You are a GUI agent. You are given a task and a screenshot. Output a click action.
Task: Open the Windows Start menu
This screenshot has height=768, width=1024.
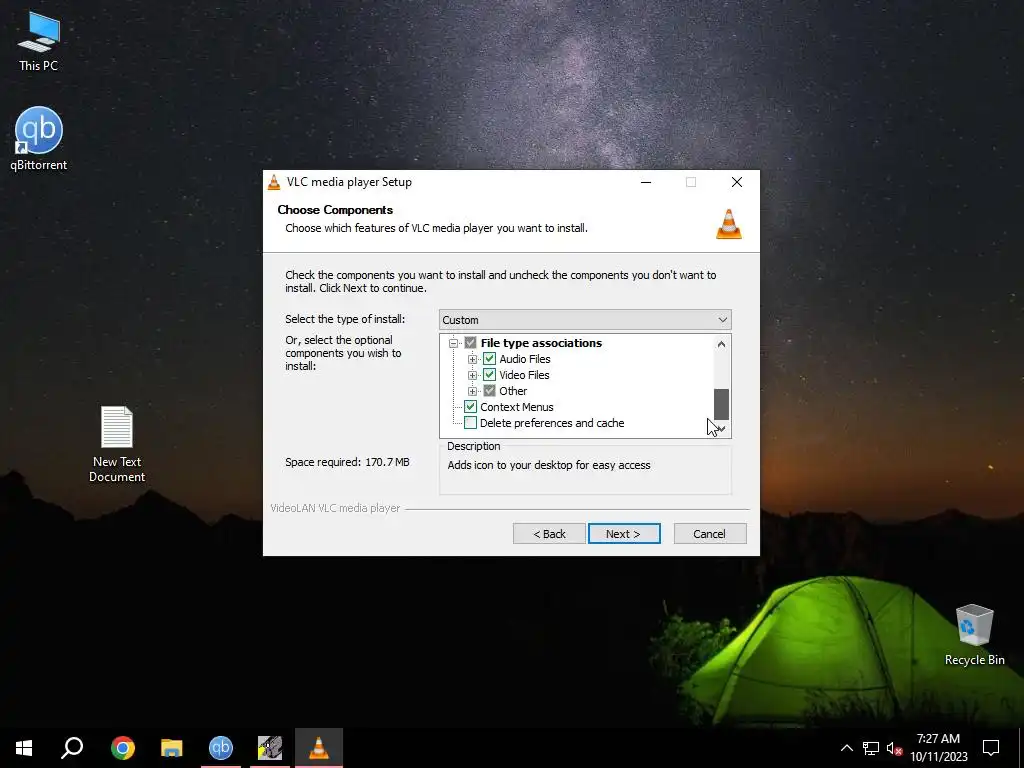tap(24, 748)
